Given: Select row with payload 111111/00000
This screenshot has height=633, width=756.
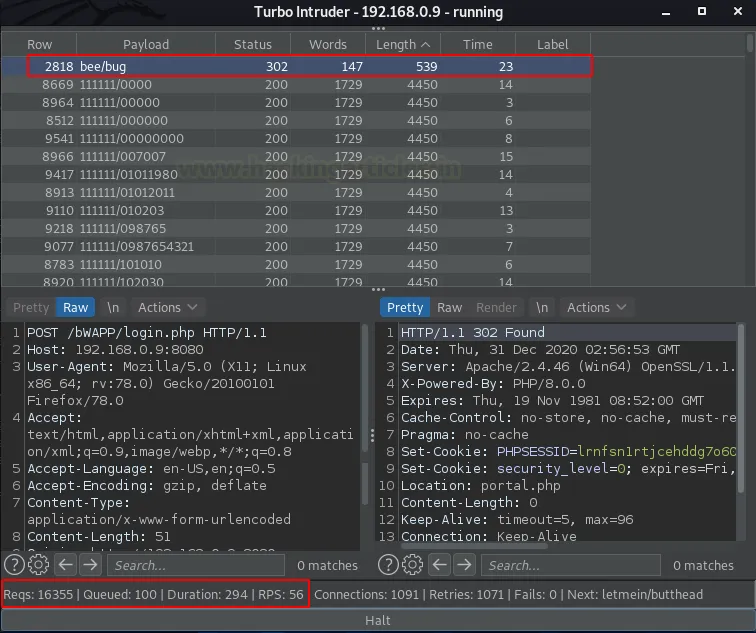Looking at the screenshot, I should click(296, 102).
